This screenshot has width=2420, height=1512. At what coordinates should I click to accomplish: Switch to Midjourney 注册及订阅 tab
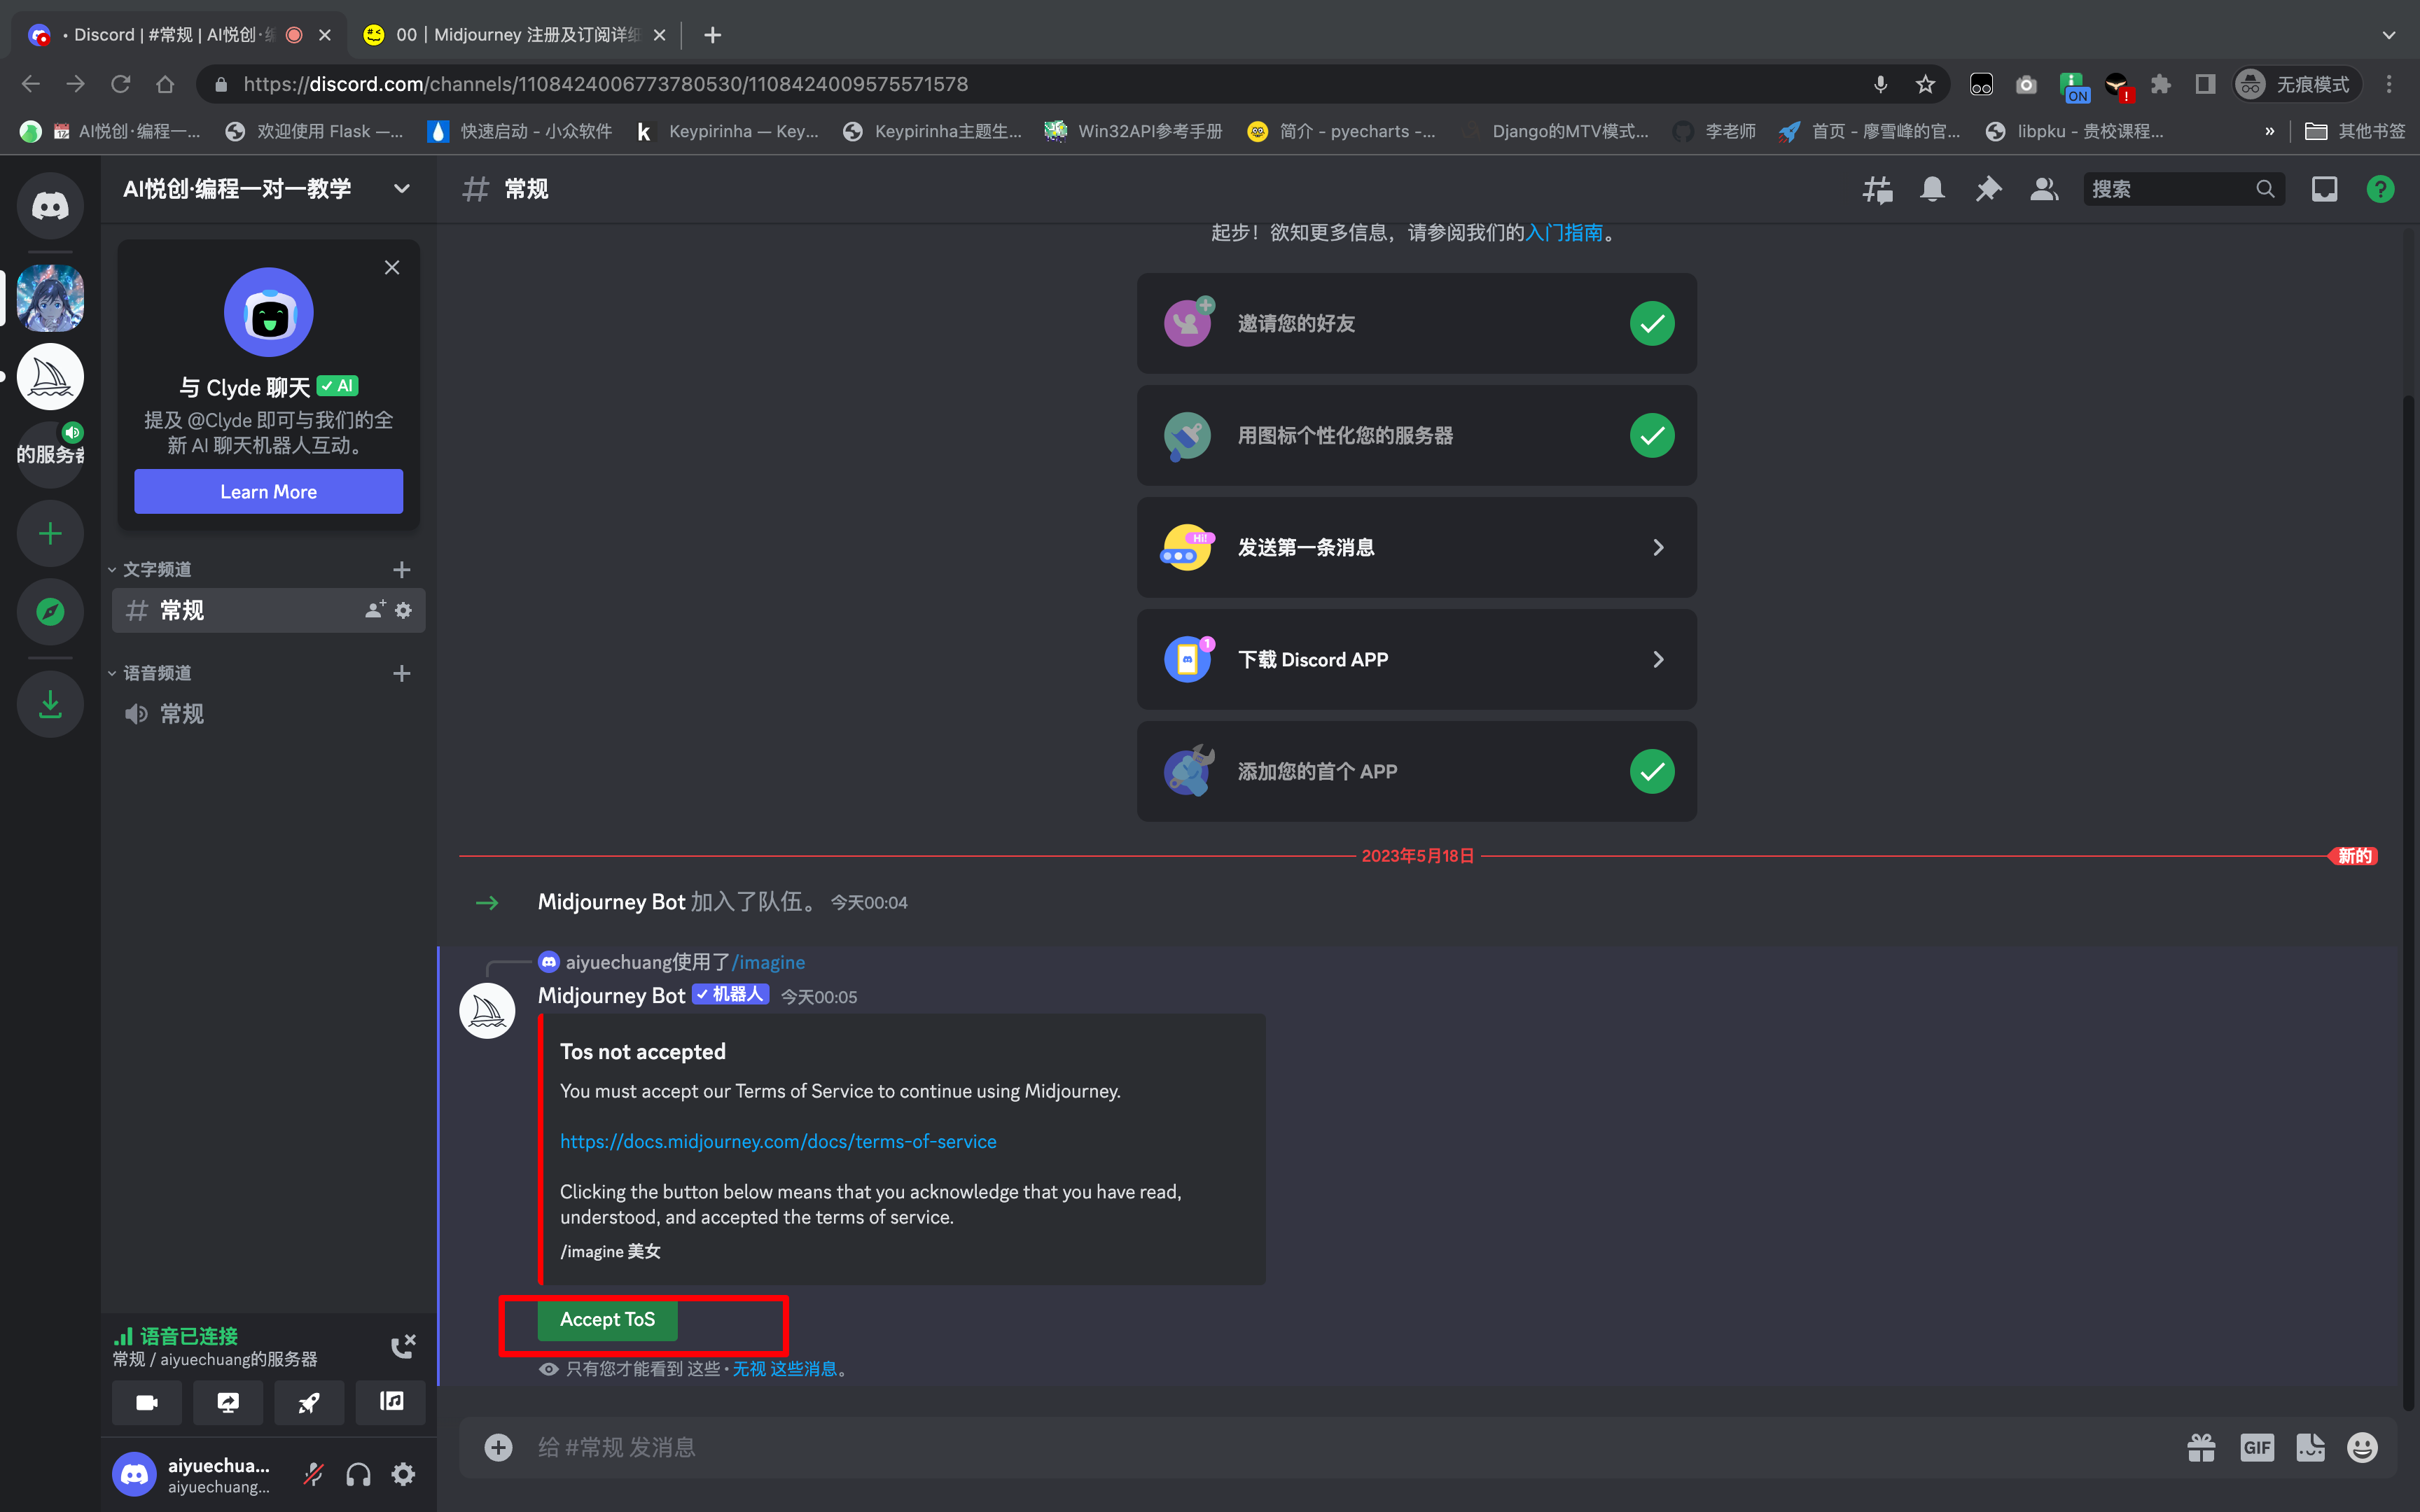[515, 35]
